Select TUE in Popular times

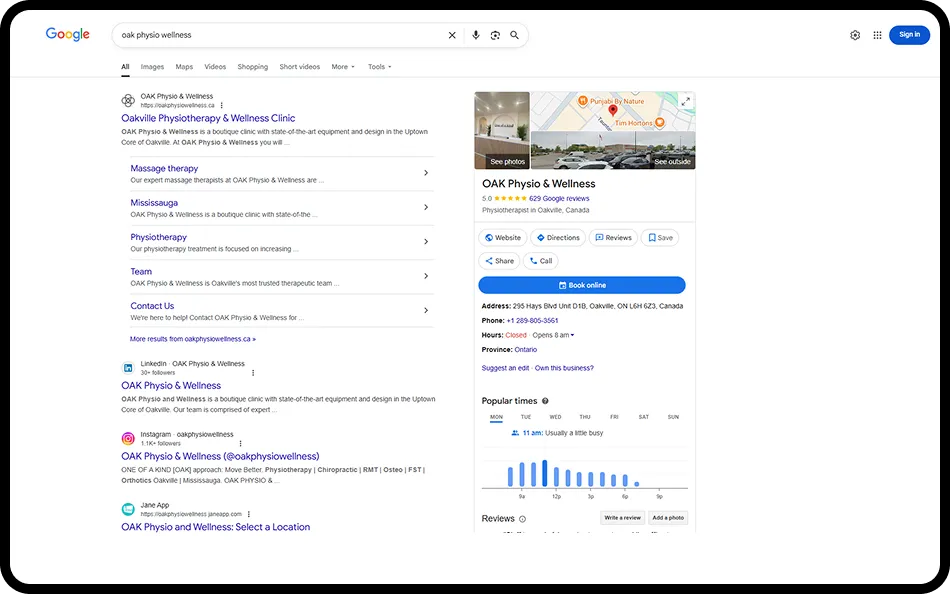(526, 417)
